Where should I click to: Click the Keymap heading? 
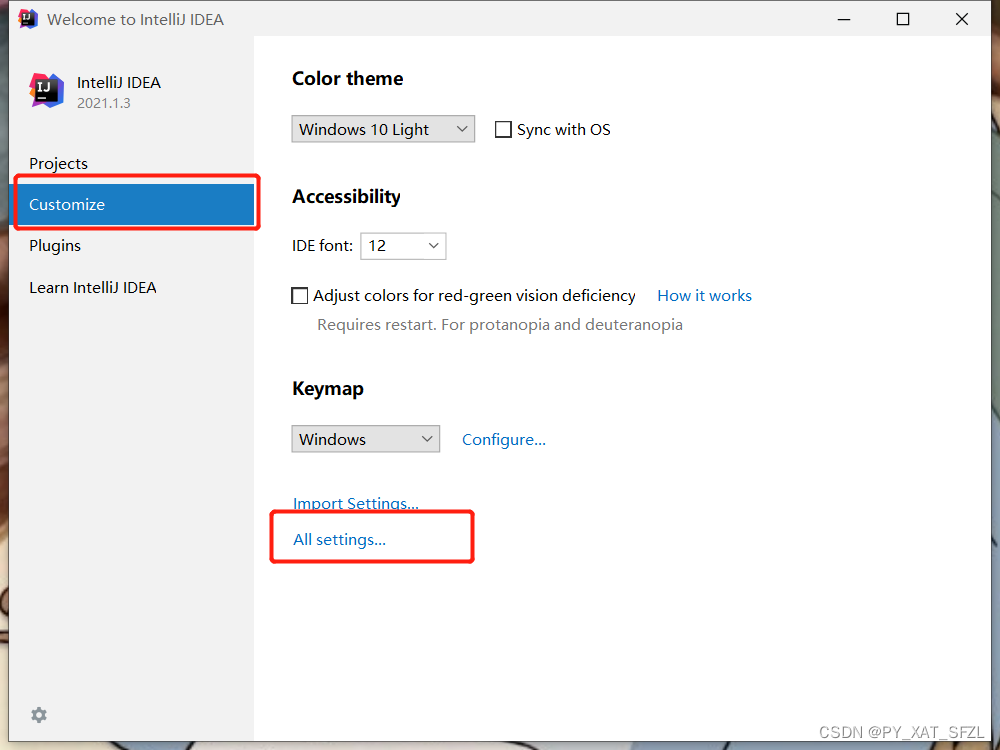328,388
